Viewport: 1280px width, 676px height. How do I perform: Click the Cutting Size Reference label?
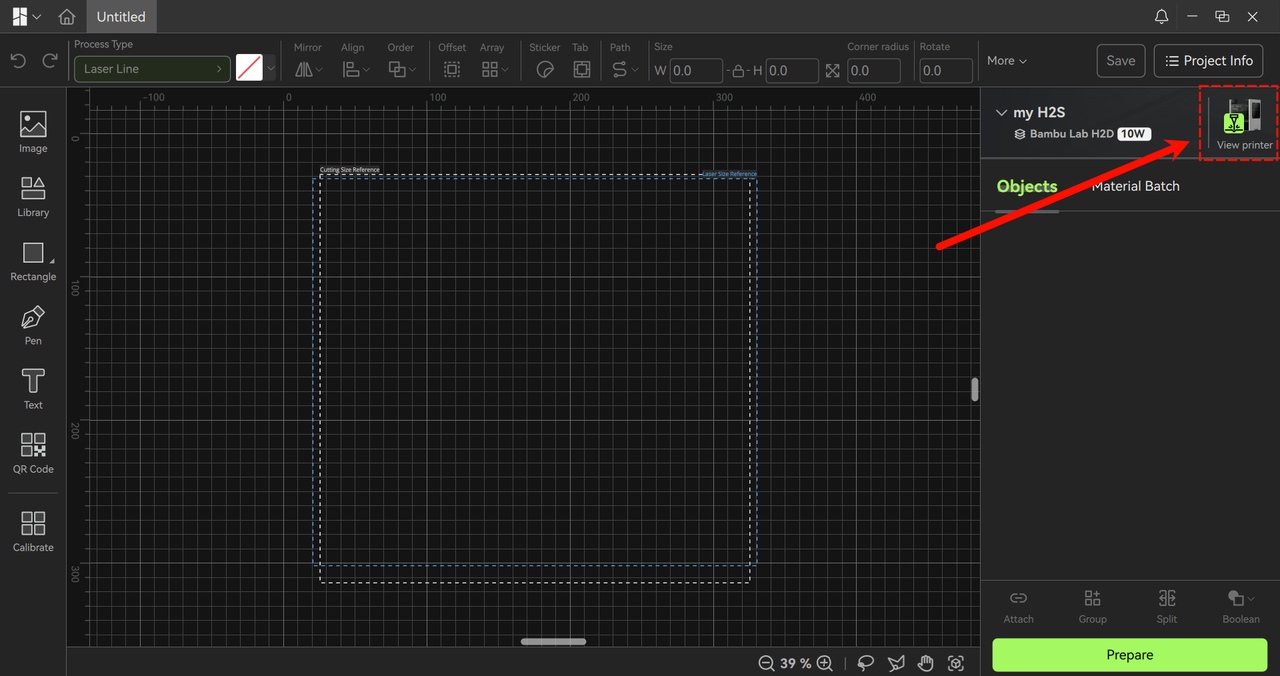pyautogui.click(x=350, y=170)
